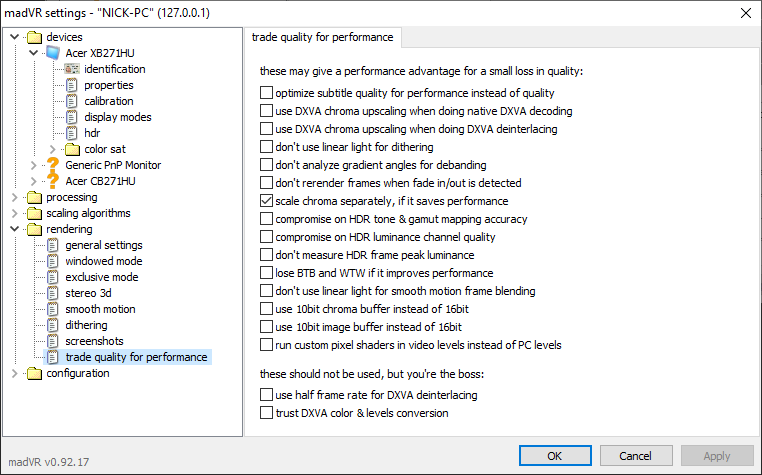The height and width of the screenshot is (475, 762).
Task: Uncheck scale chroma separately option
Action: (x=266, y=201)
